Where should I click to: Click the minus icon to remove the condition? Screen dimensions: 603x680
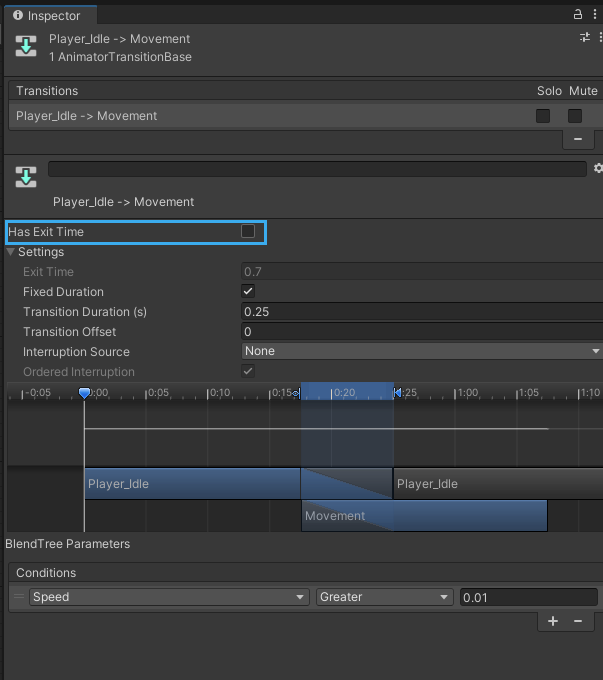pyautogui.click(x=577, y=621)
